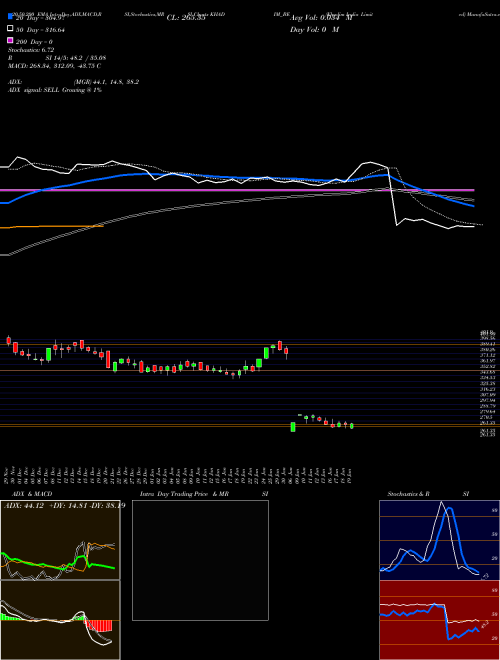The height and width of the screenshot is (660, 500).
Task: Open the MACD histogram chart panel
Action: [60, 620]
